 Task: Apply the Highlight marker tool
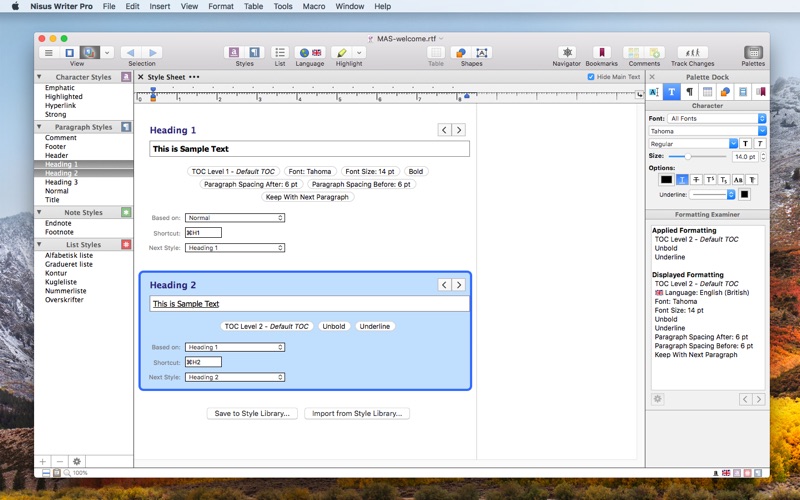tap(342, 53)
